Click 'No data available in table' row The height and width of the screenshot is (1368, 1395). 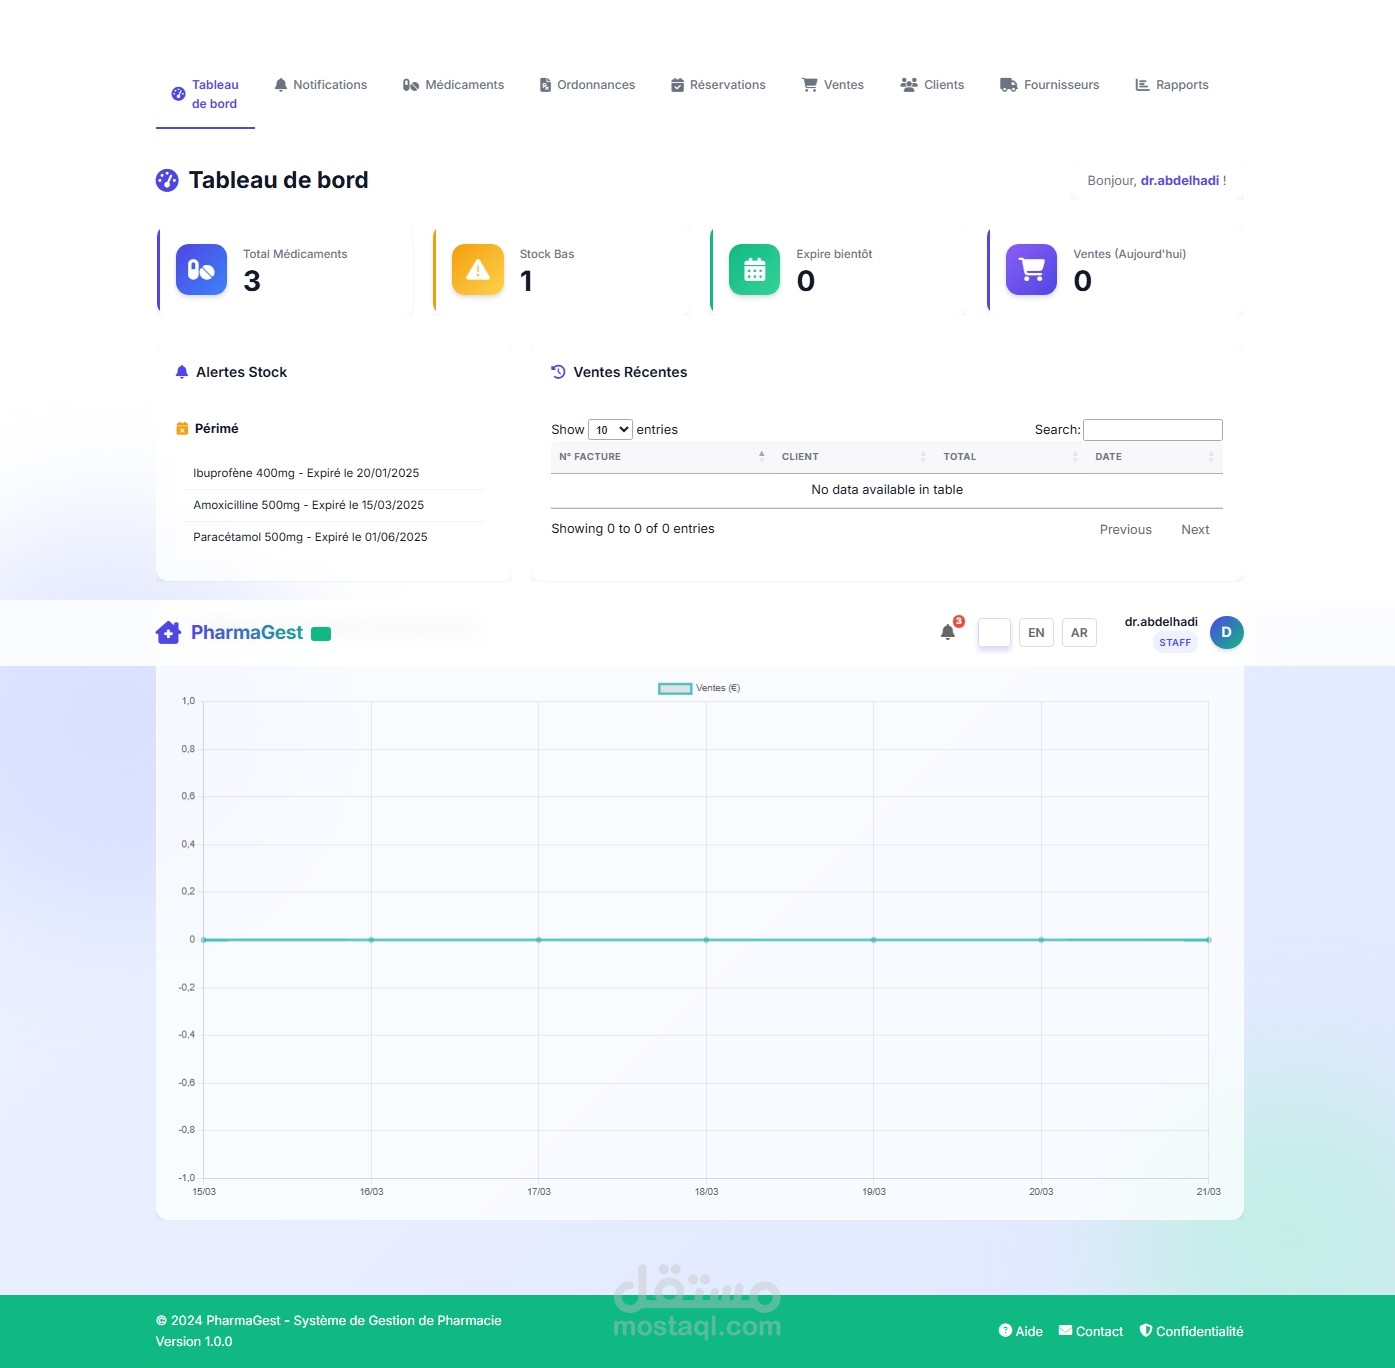(x=887, y=490)
